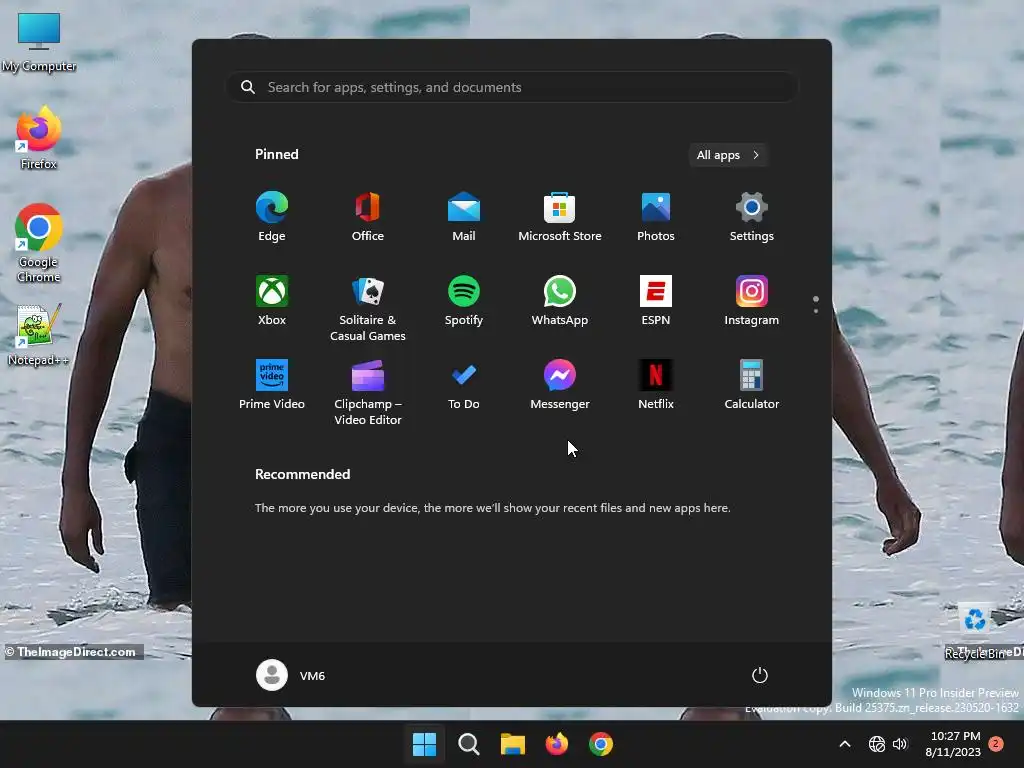Select the My Computer desktop icon
This screenshot has height=768, width=1024.
[39, 42]
